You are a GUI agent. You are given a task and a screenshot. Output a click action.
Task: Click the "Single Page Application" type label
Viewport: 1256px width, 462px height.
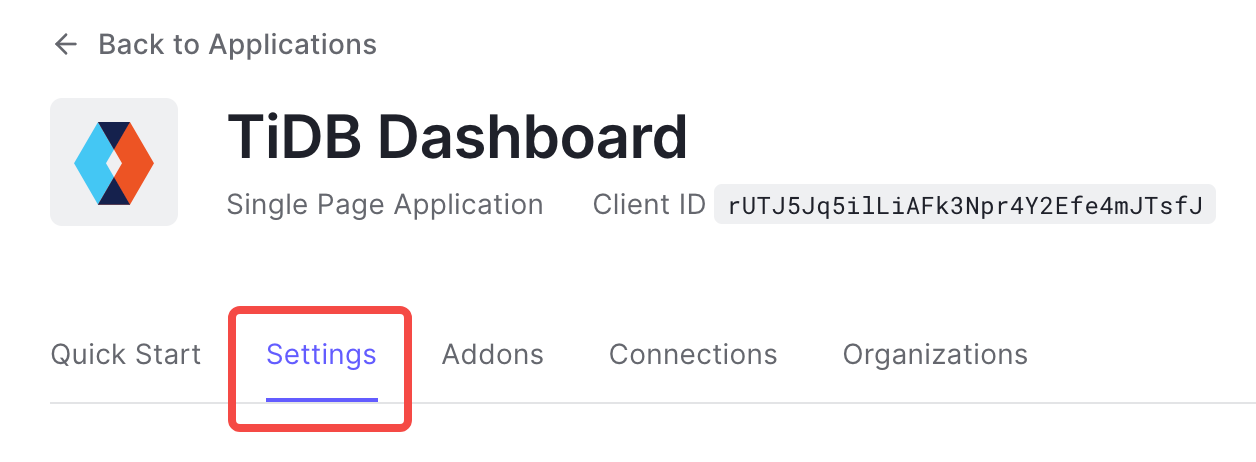point(385,205)
